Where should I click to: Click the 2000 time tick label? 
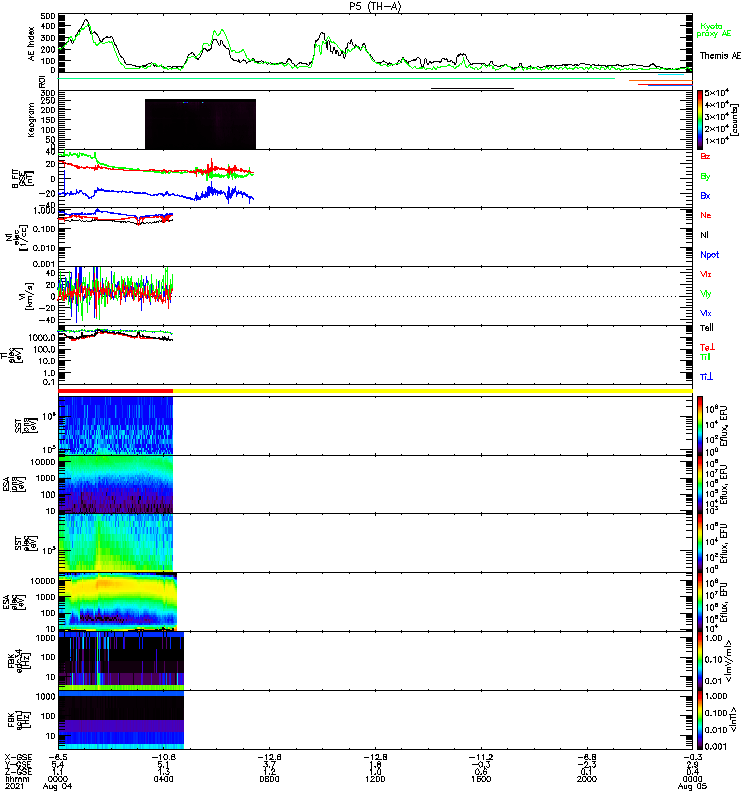[587, 779]
